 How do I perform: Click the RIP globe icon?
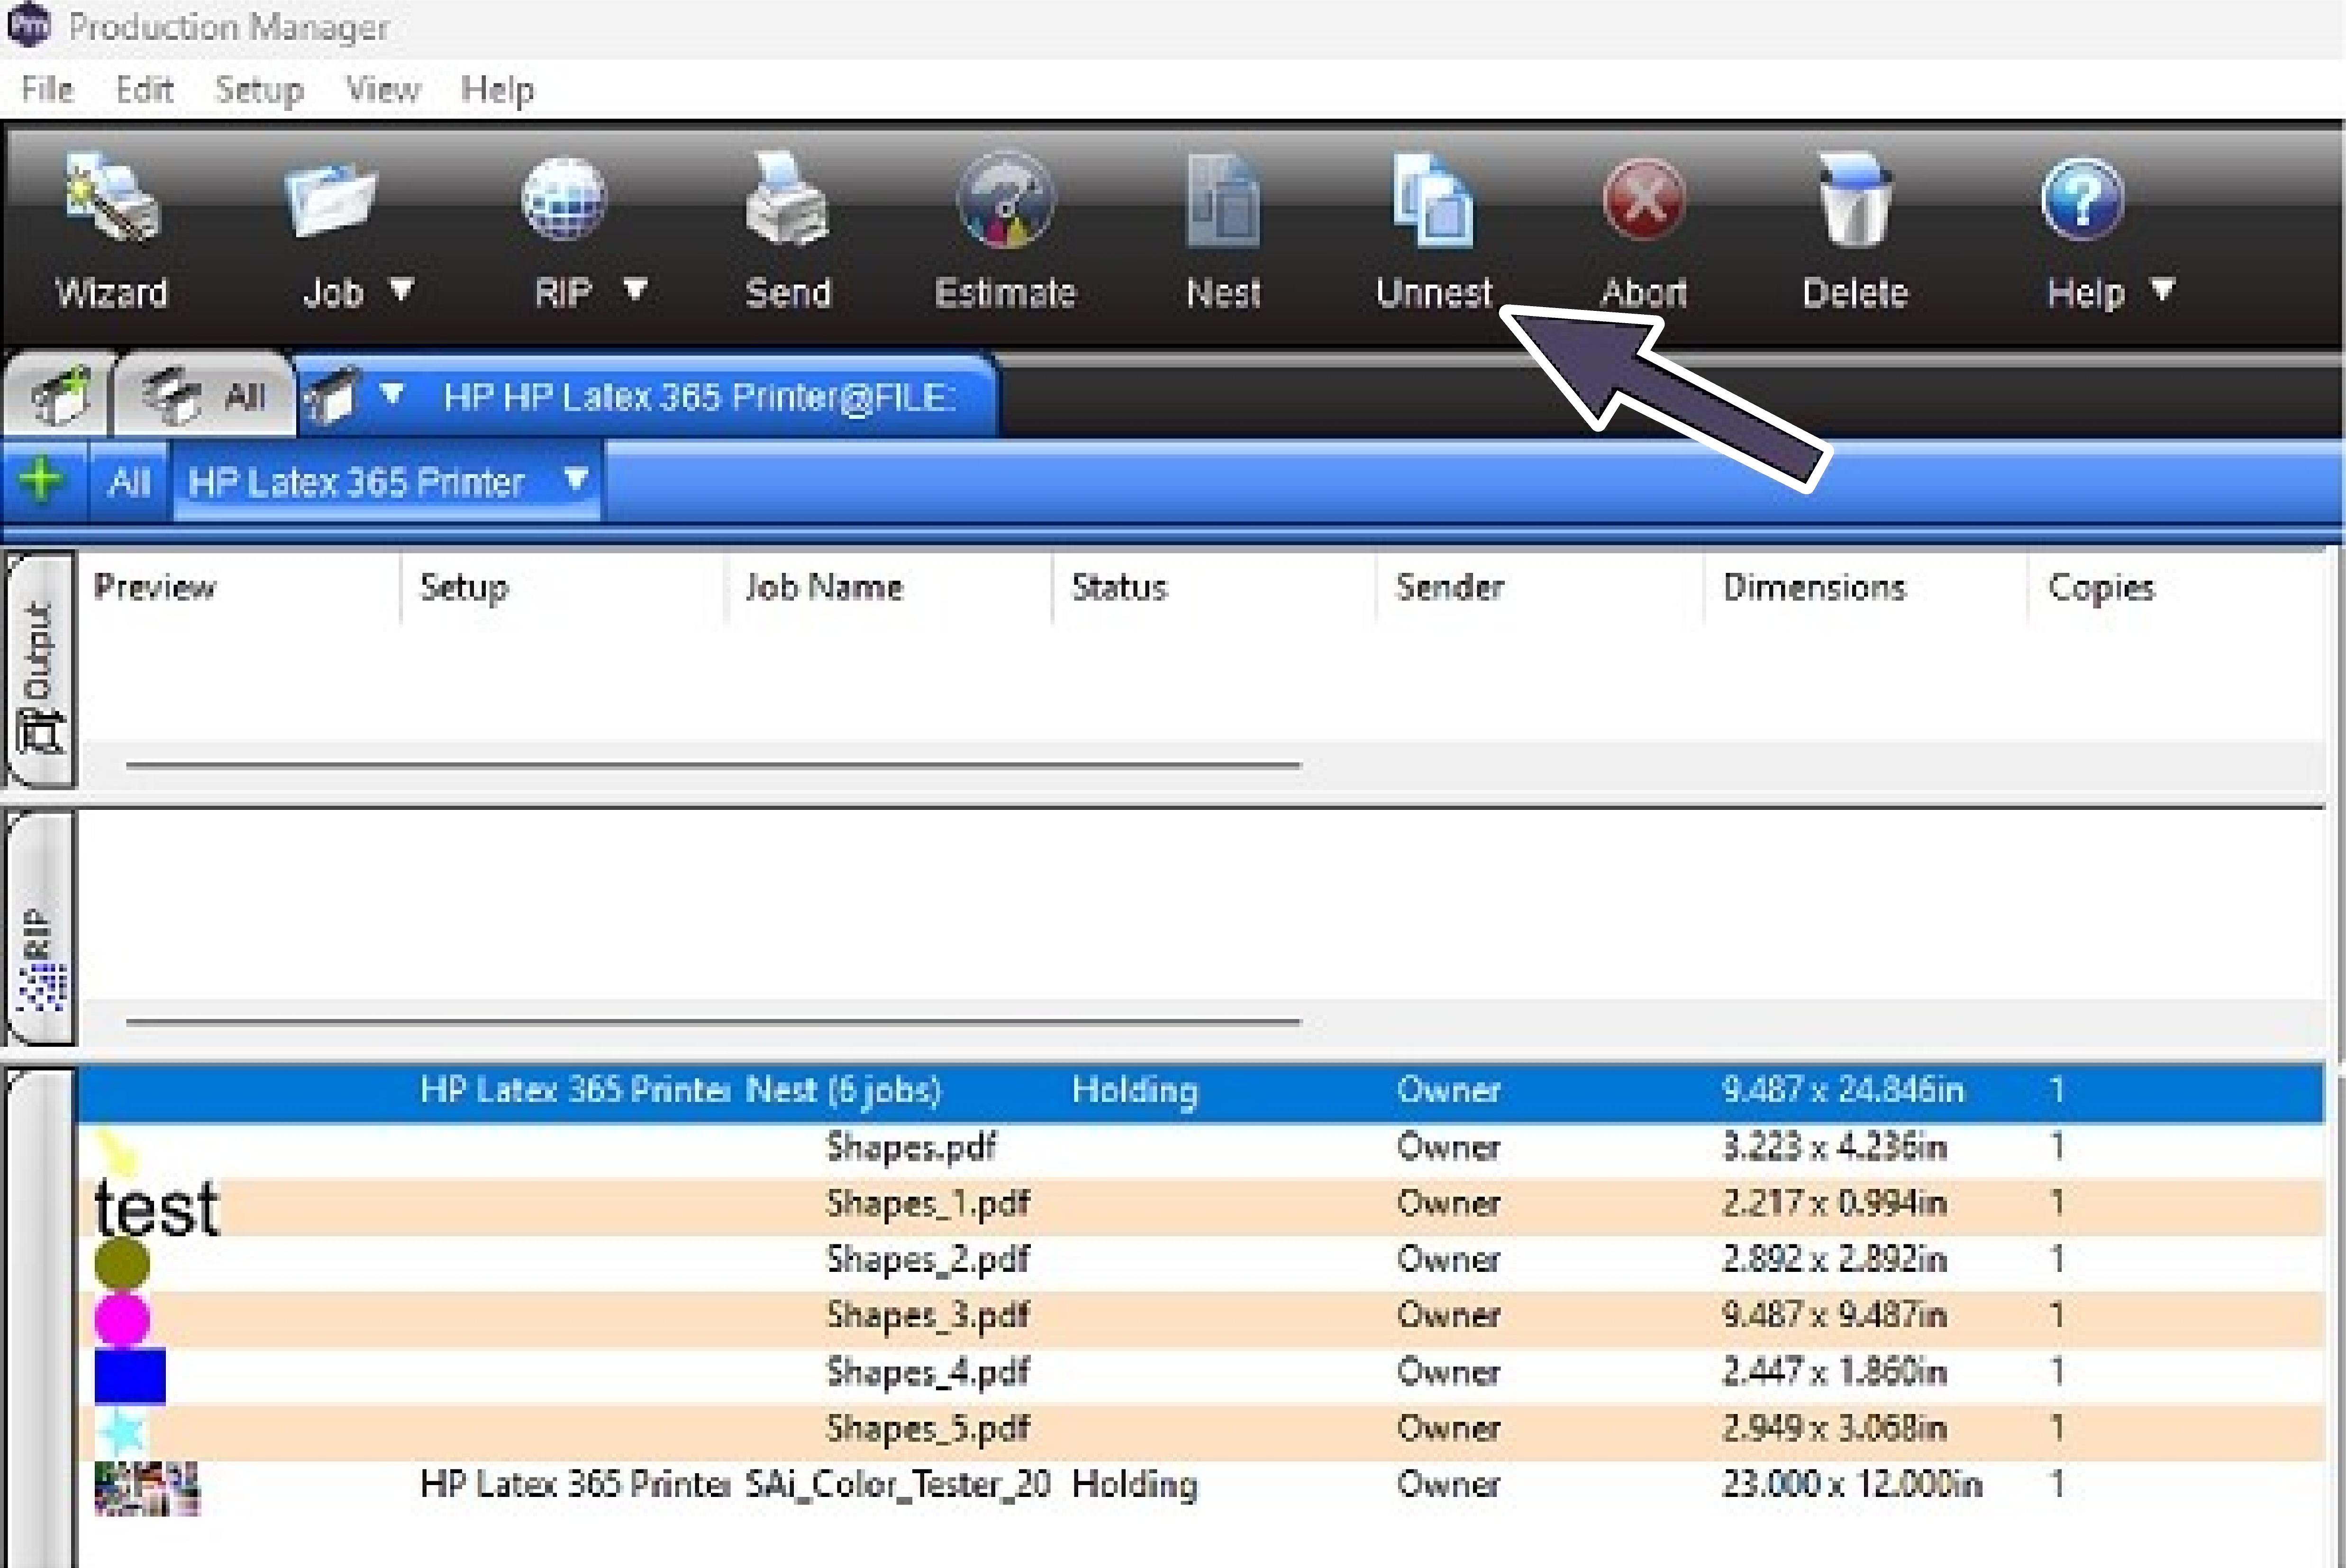[564, 198]
